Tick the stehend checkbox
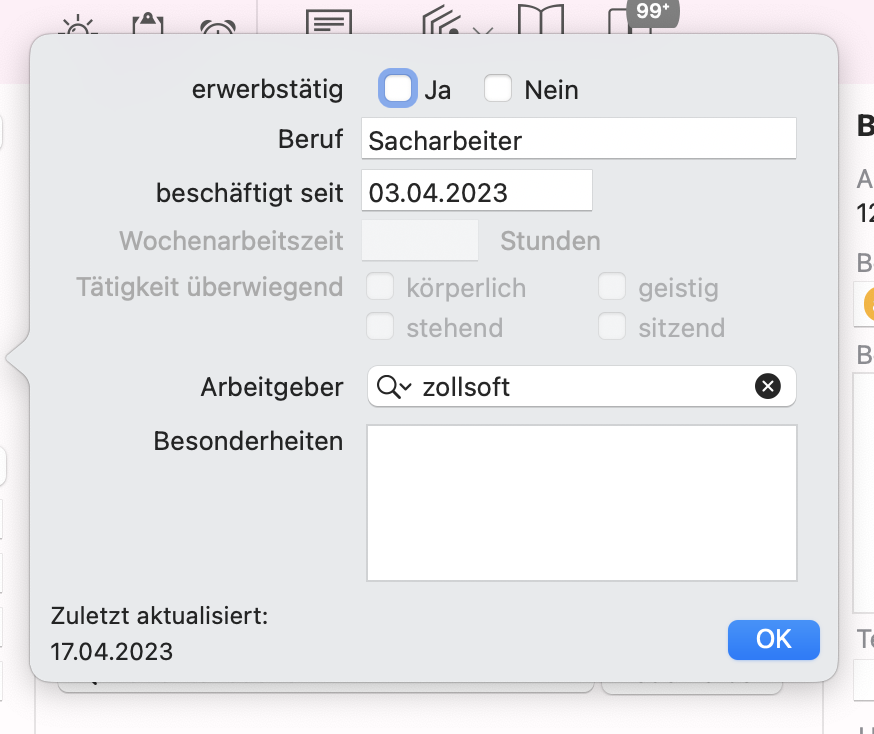The height and width of the screenshot is (734, 874). tap(380, 326)
